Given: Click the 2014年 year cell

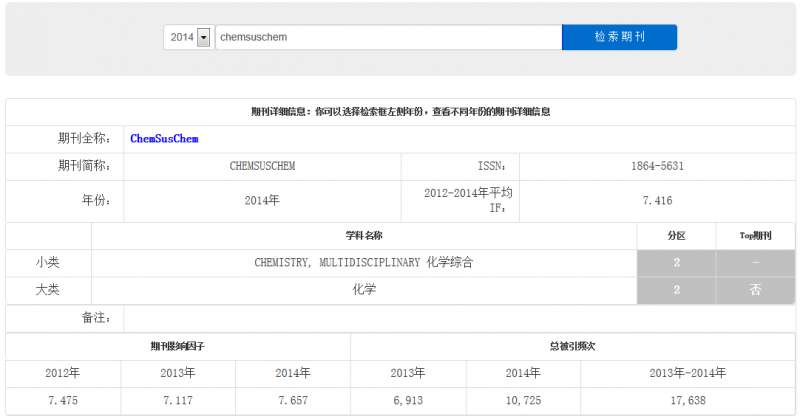Looking at the screenshot, I should pyautogui.click(x=262, y=201).
